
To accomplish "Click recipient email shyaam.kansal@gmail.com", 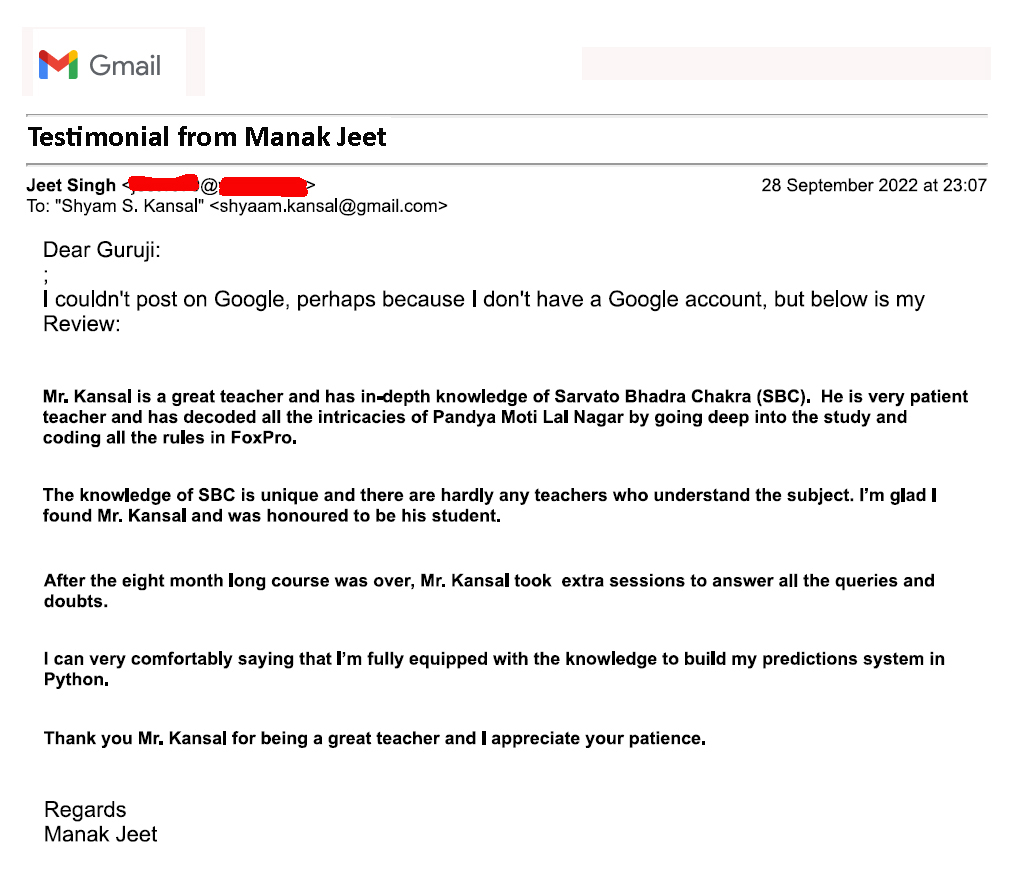I will click(x=329, y=207).
